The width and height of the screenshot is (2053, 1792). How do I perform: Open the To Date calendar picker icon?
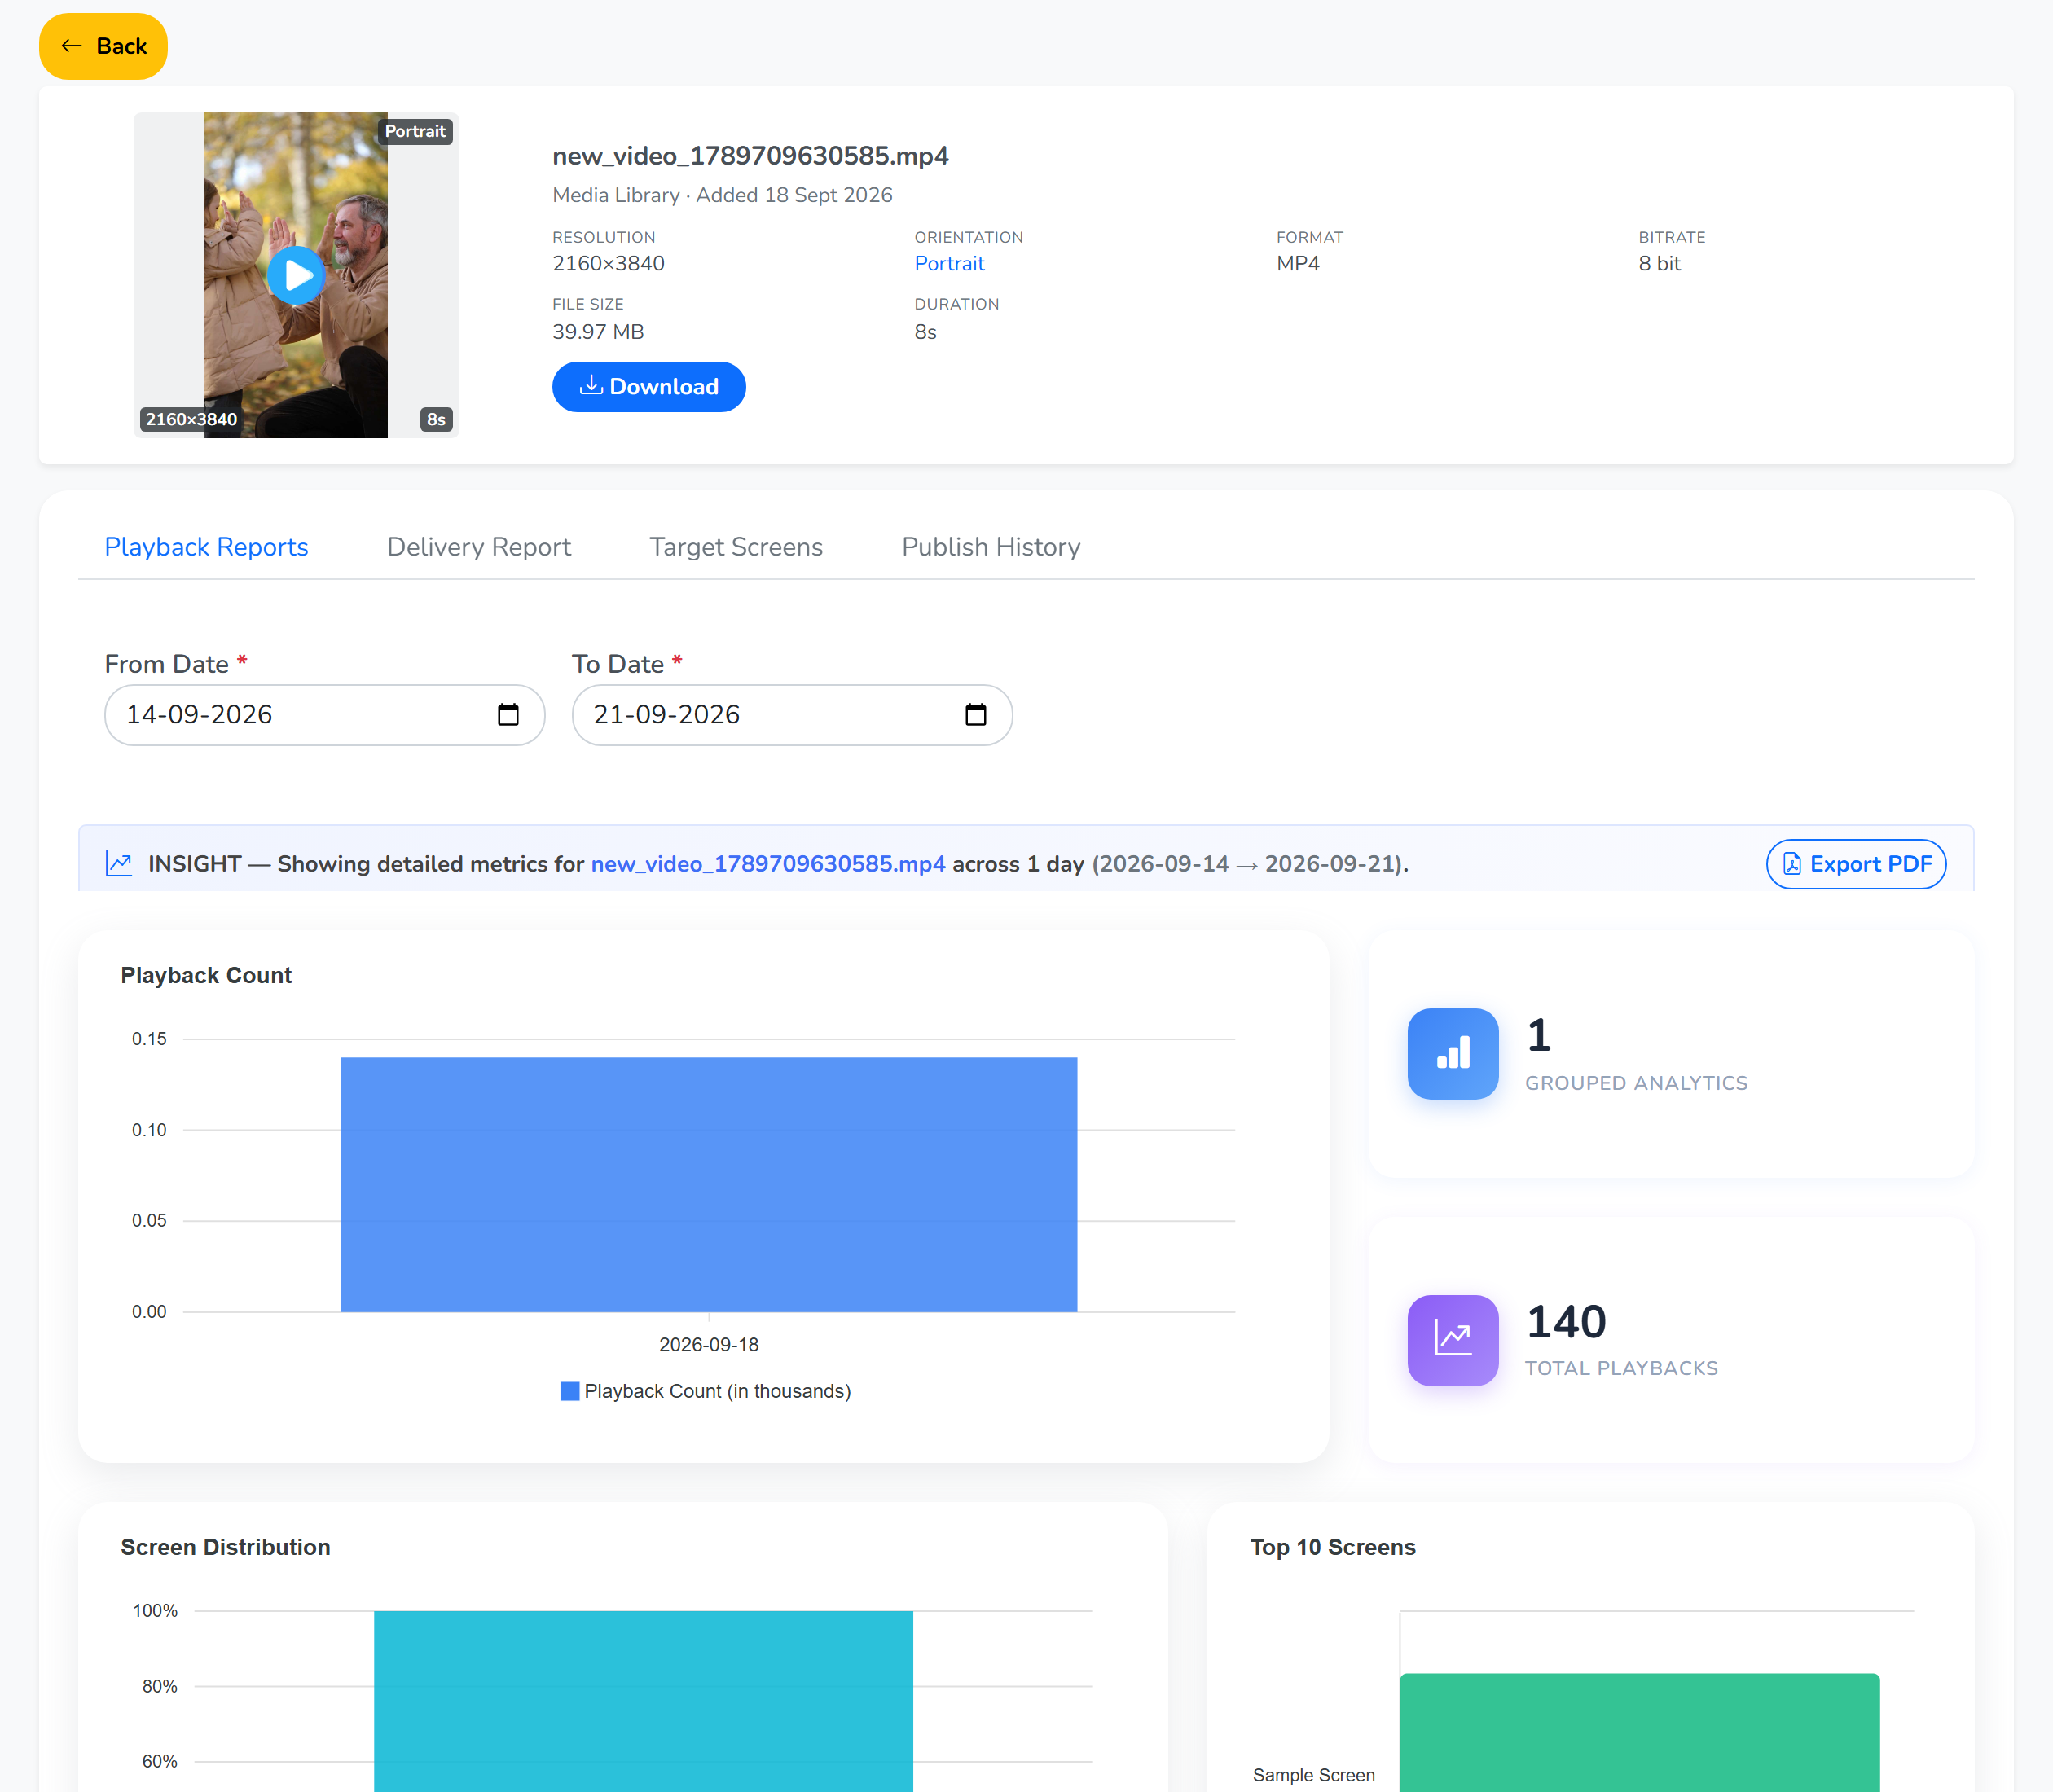click(976, 715)
